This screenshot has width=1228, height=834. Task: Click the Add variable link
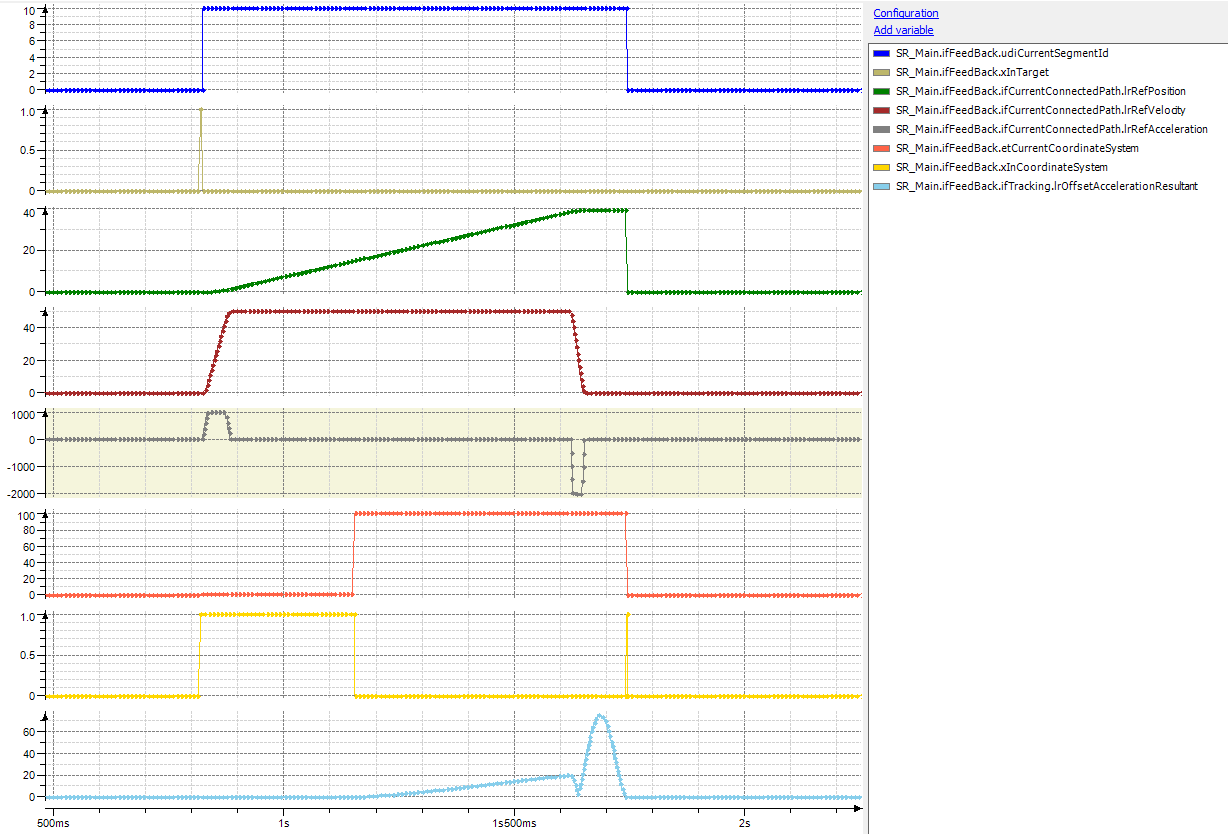click(x=903, y=30)
